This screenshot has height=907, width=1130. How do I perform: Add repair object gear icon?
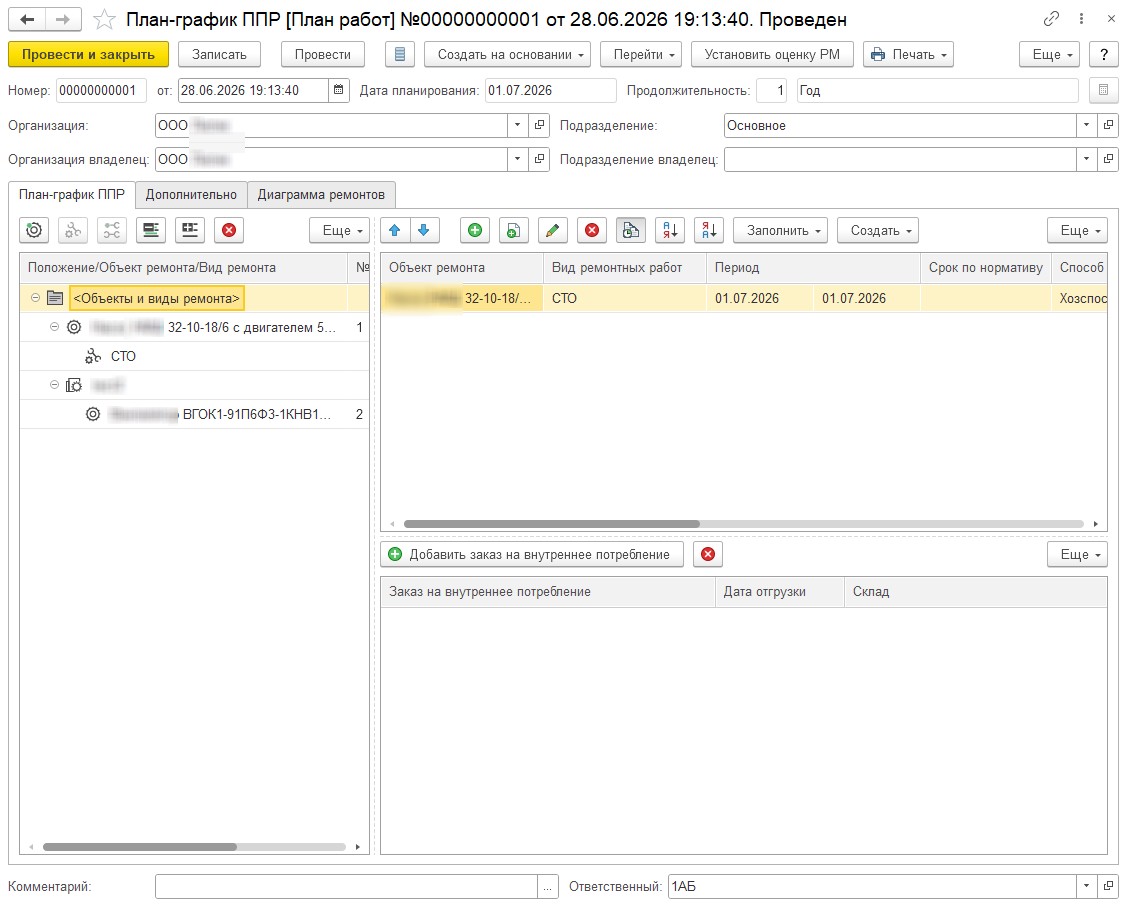pyautogui.click(x=34, y=231)
